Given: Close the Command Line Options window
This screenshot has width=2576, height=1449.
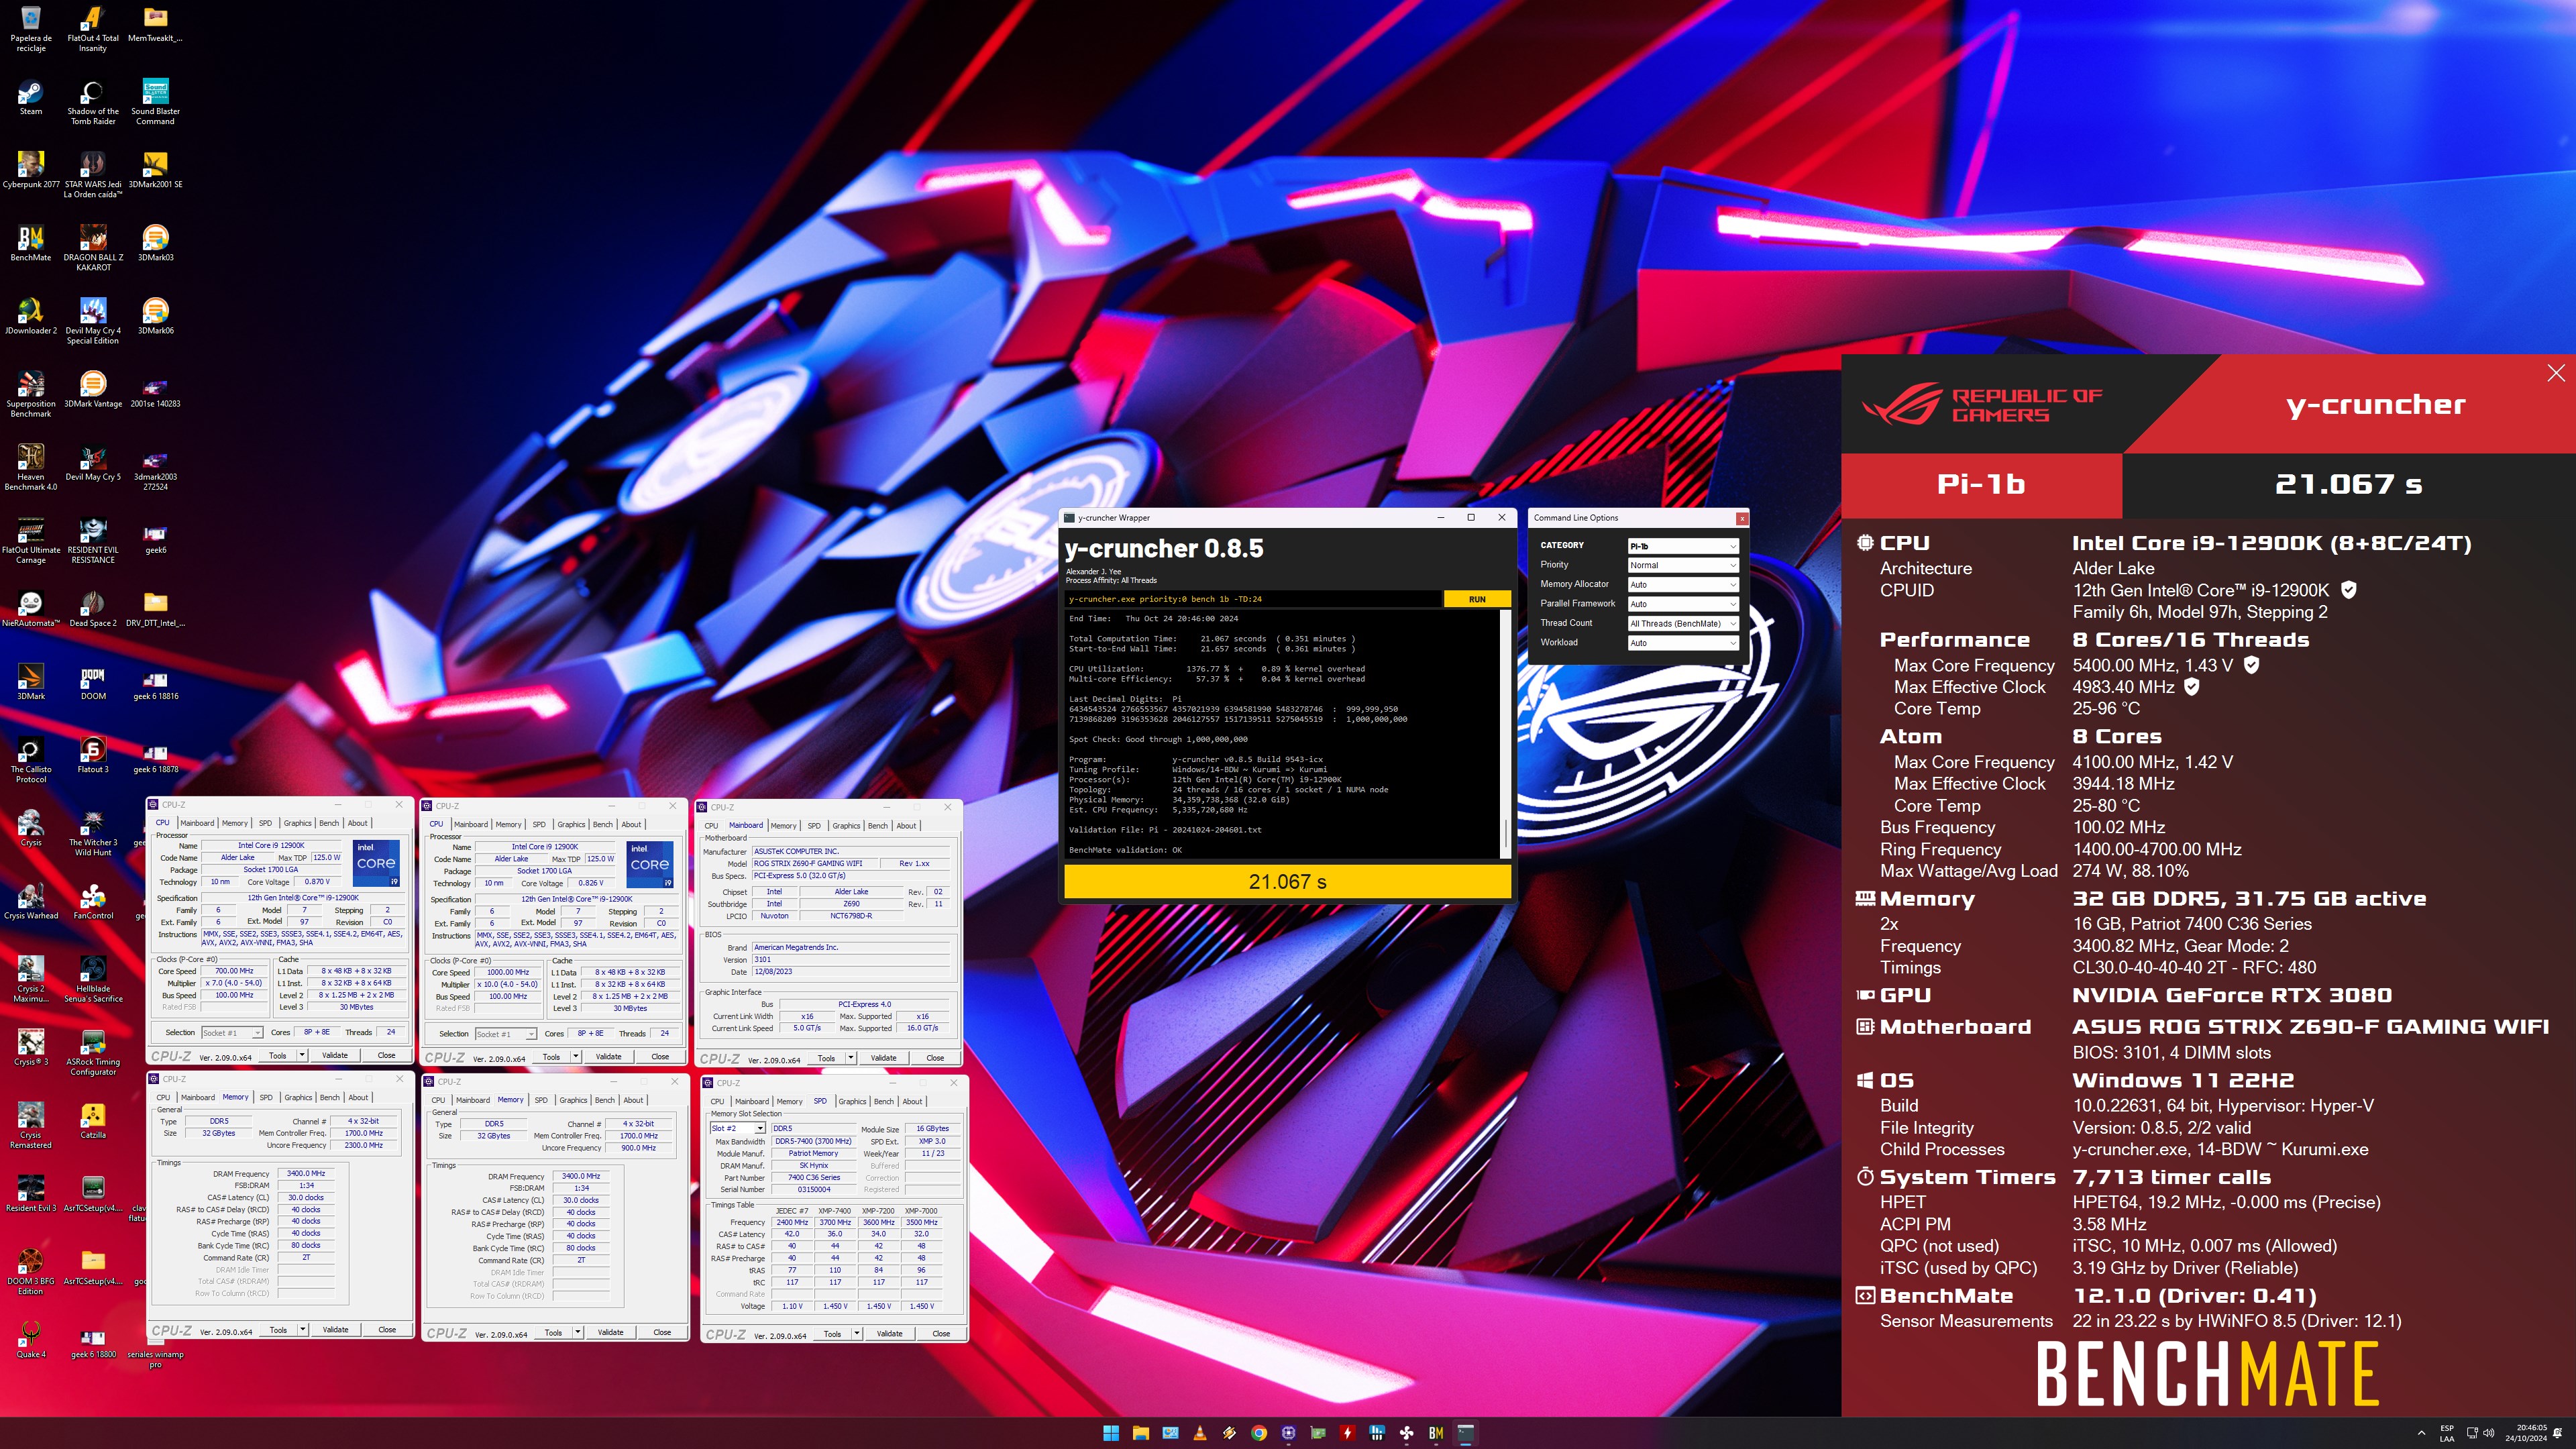Looking at the screenshot, I should 1741,518.
